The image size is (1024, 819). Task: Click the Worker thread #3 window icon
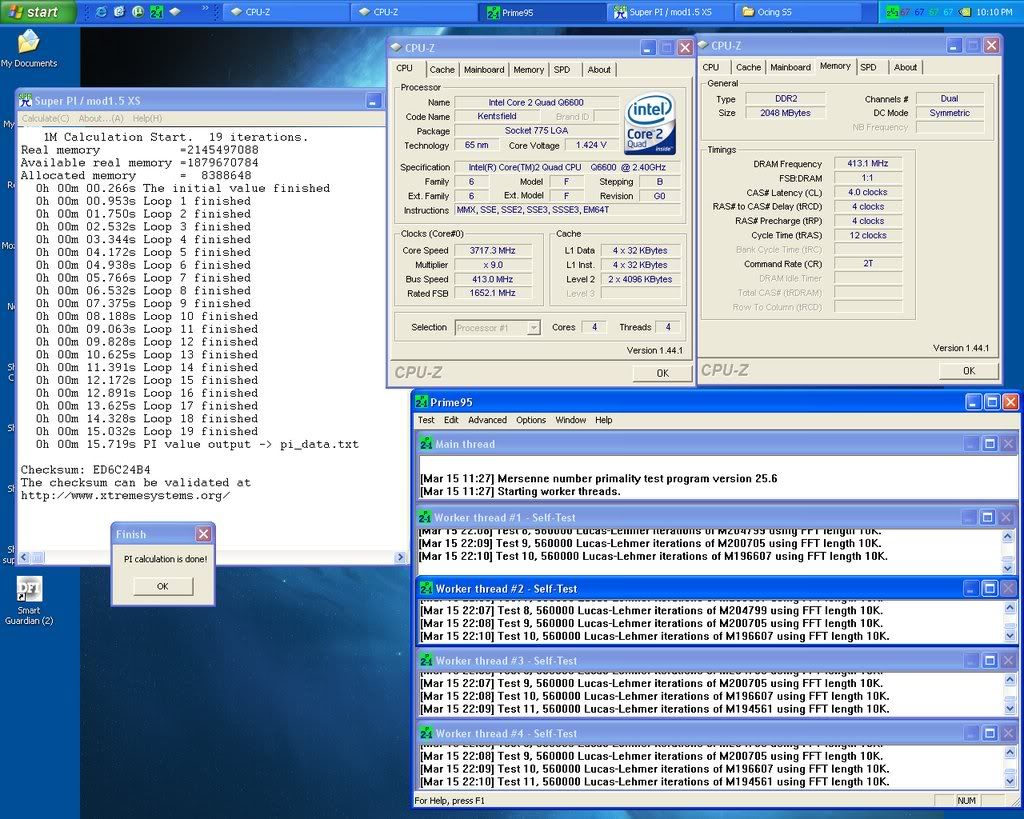[x=426, y=661]
